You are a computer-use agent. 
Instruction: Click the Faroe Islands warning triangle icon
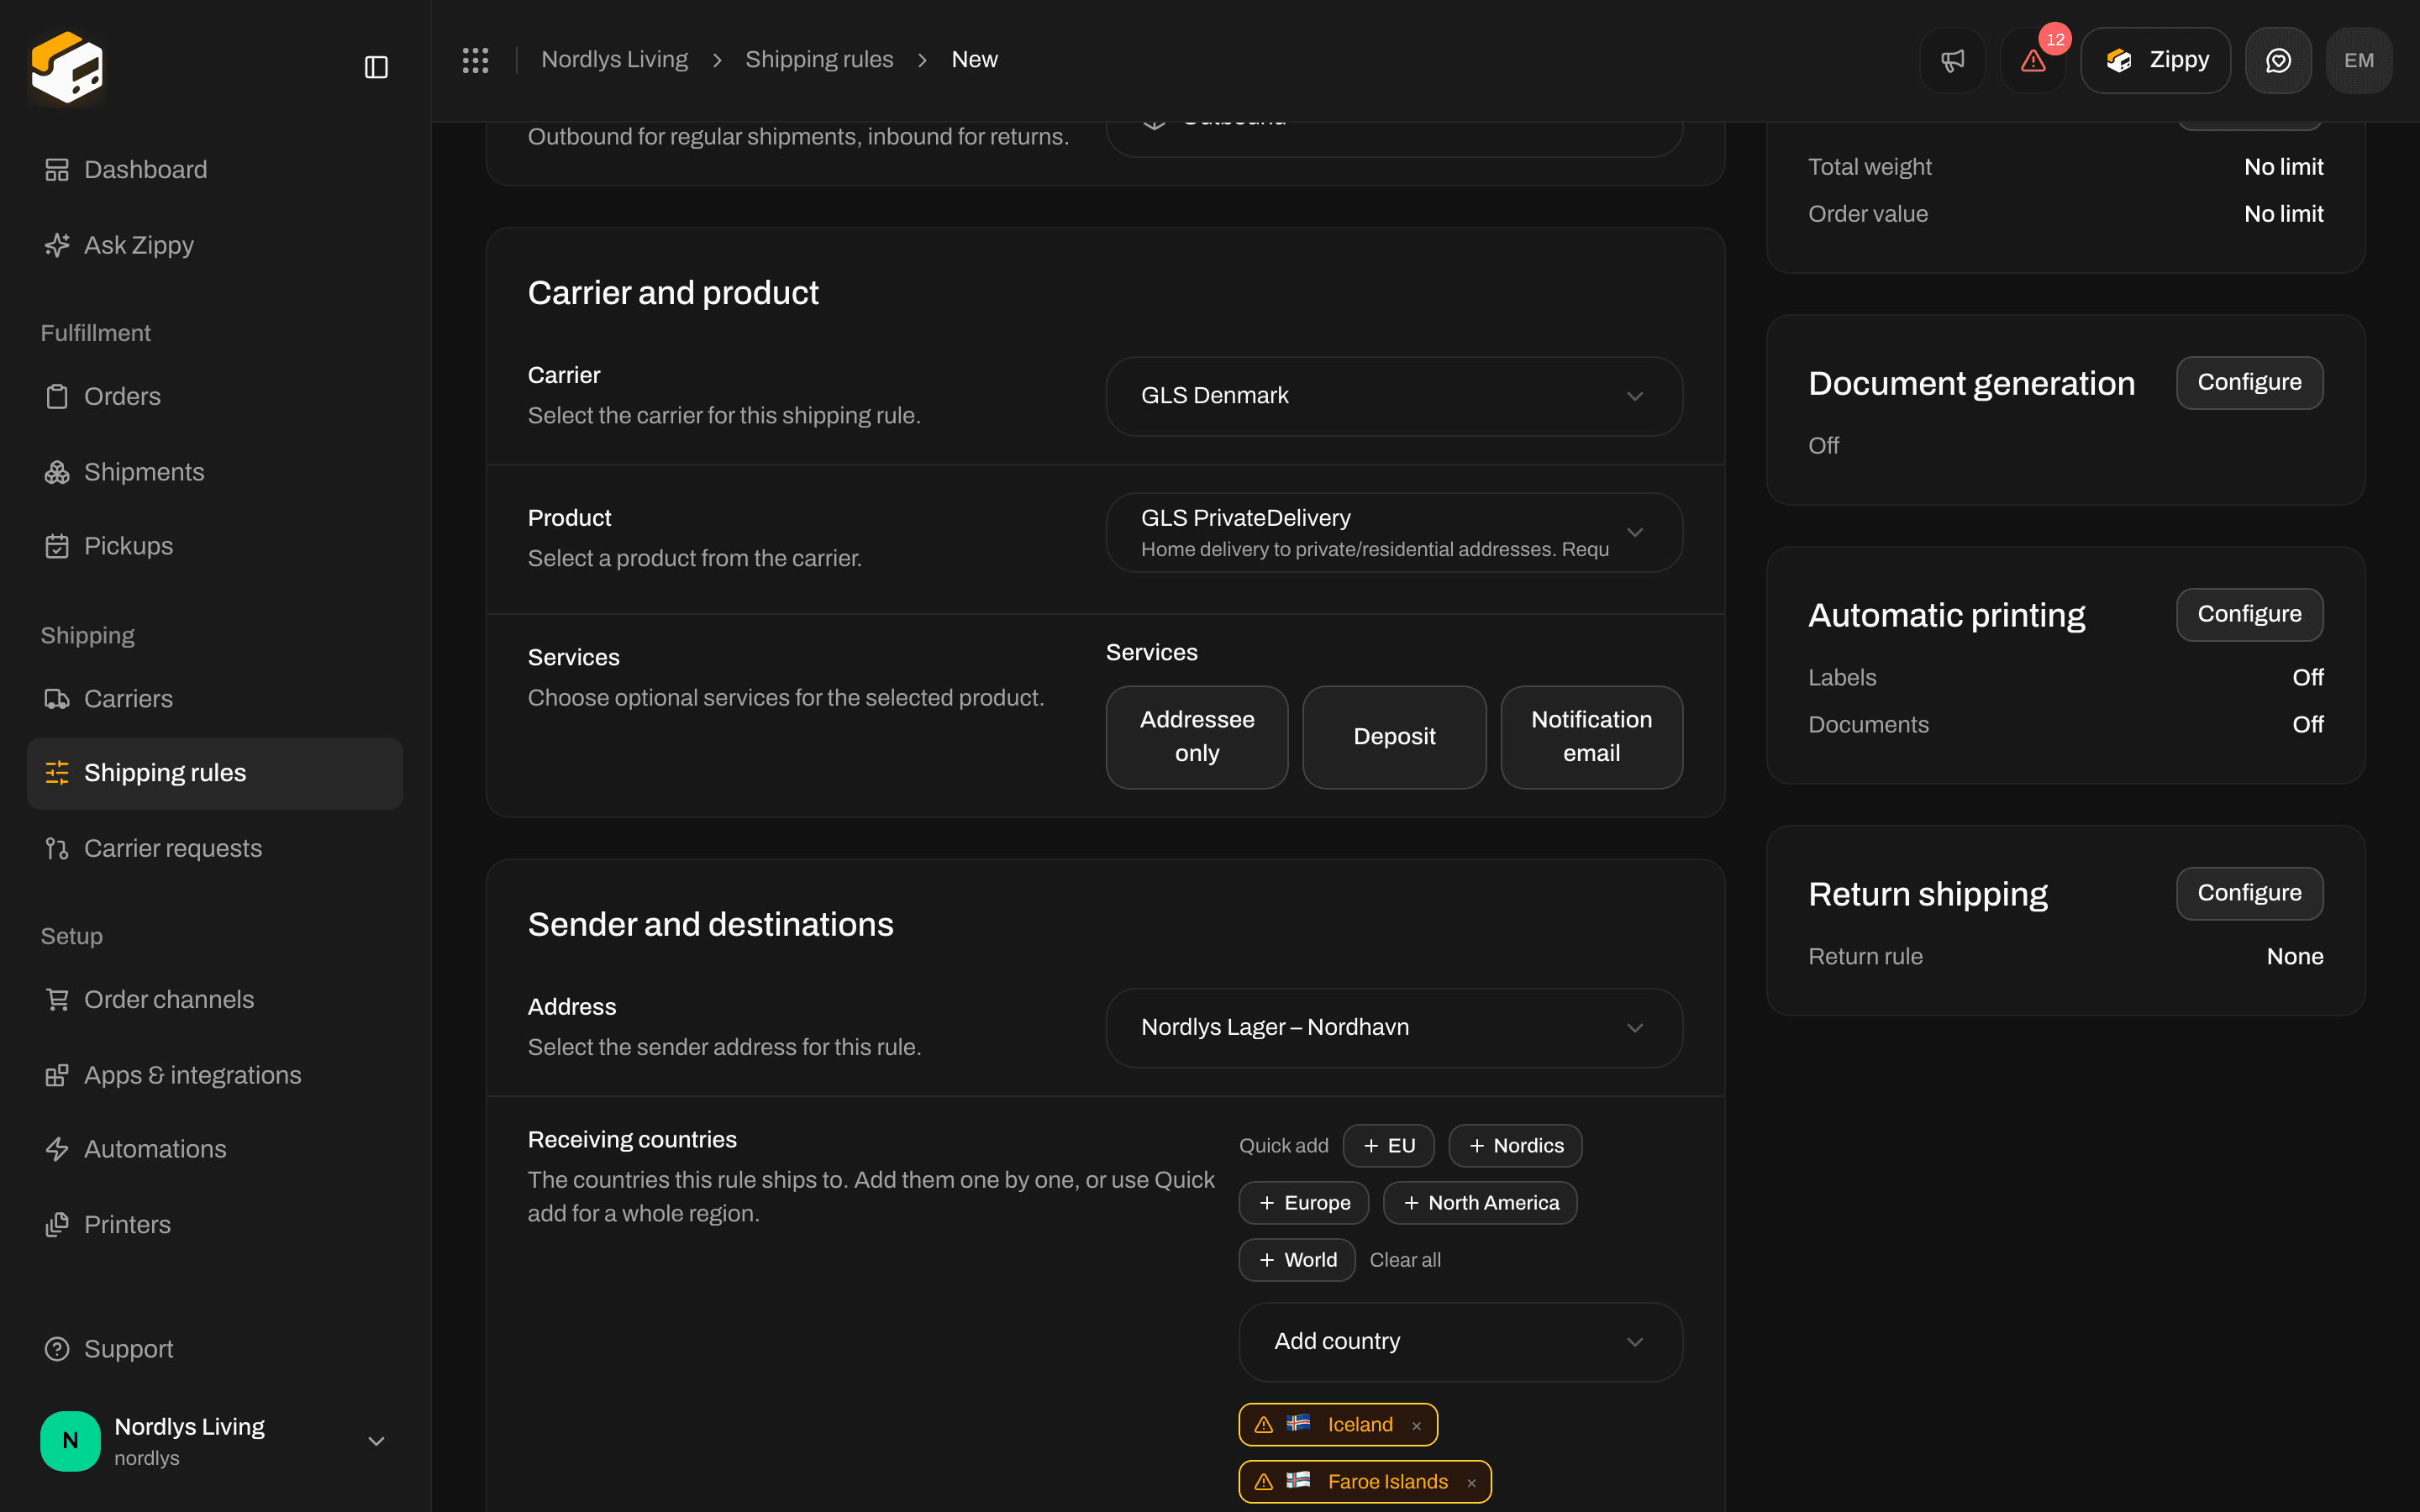pos(1264,1482)
